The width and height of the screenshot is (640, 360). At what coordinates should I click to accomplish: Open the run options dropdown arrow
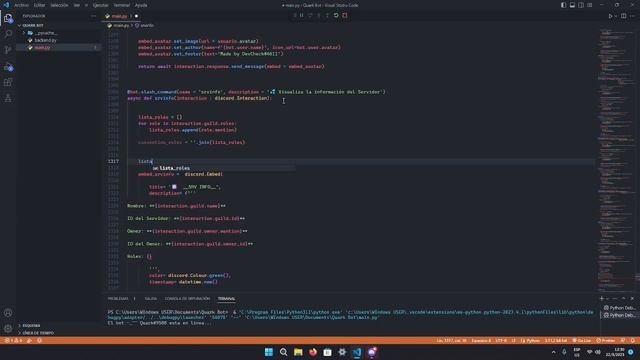coord(616,16)
